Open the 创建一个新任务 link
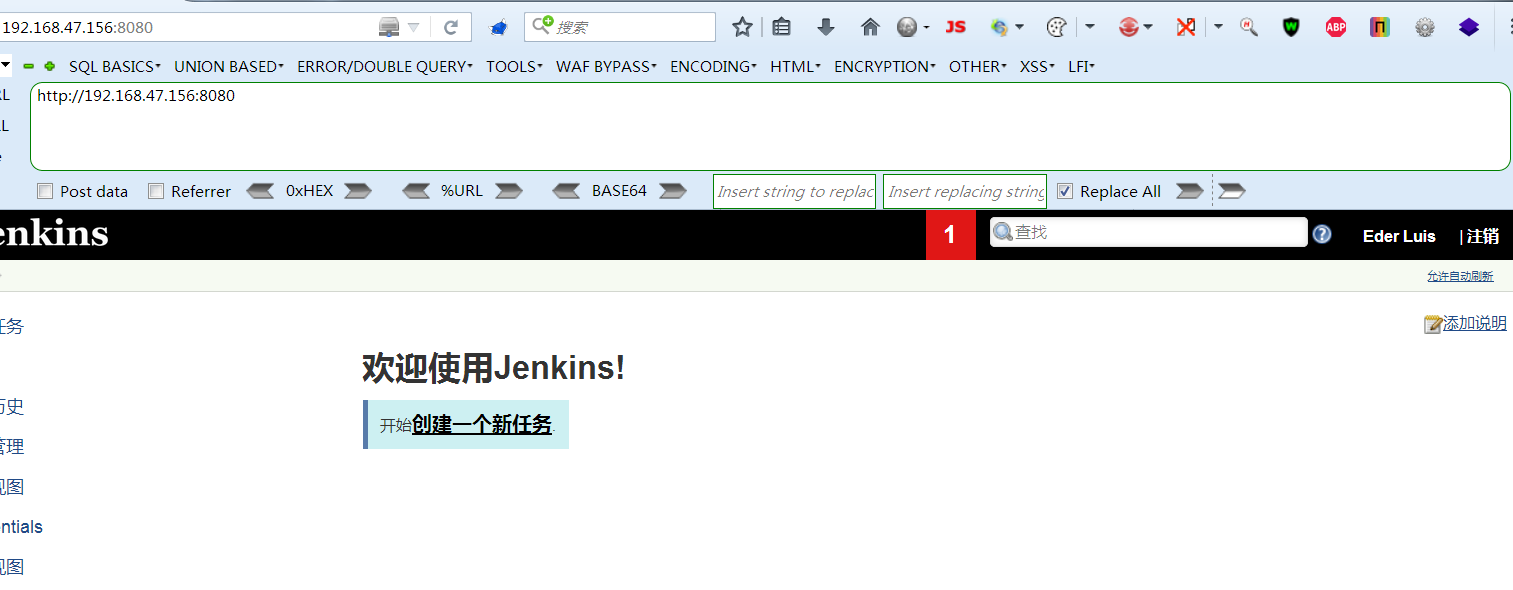 pos(482,425)
